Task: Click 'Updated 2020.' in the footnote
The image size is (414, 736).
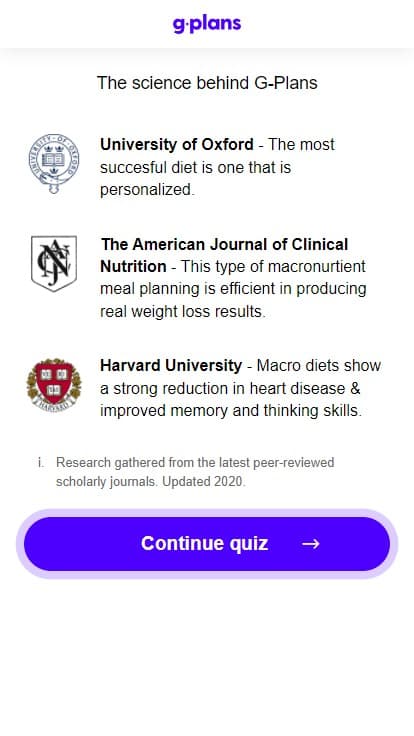Action: click(x=204, y=482)
